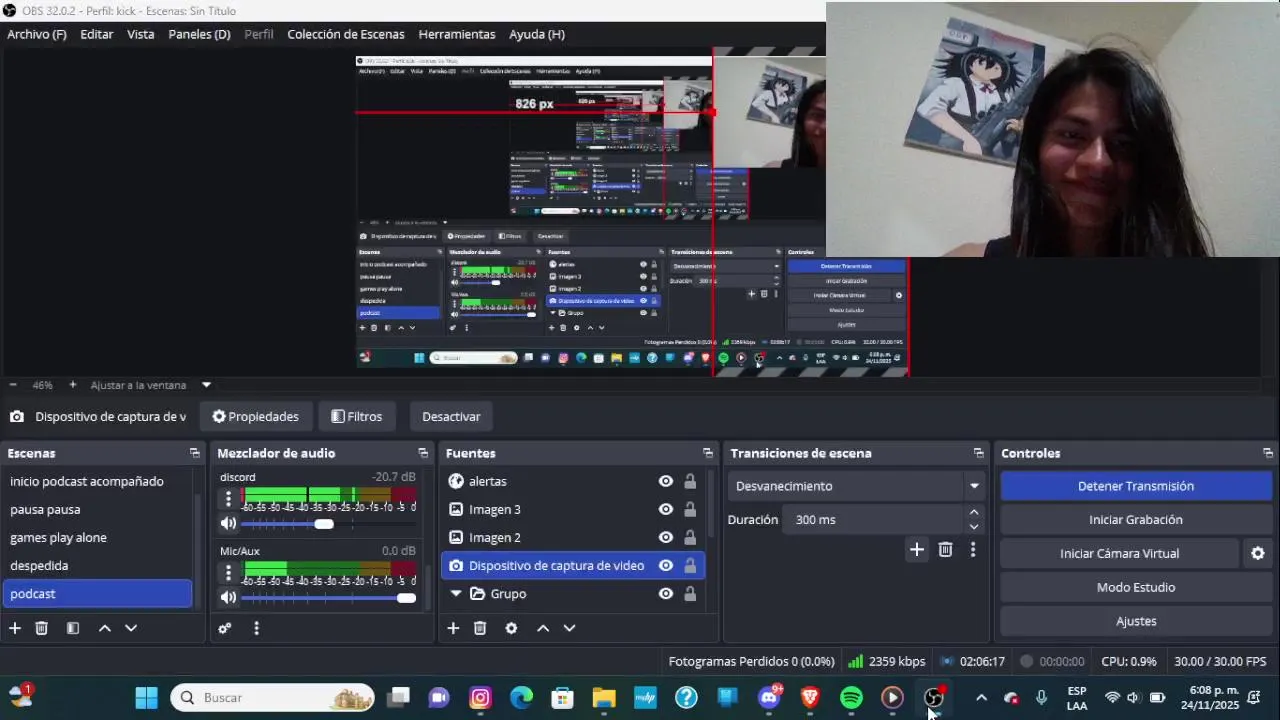Open advanced audio properties gears icon
Screen dimensions: 1280x720
[225, 628]
